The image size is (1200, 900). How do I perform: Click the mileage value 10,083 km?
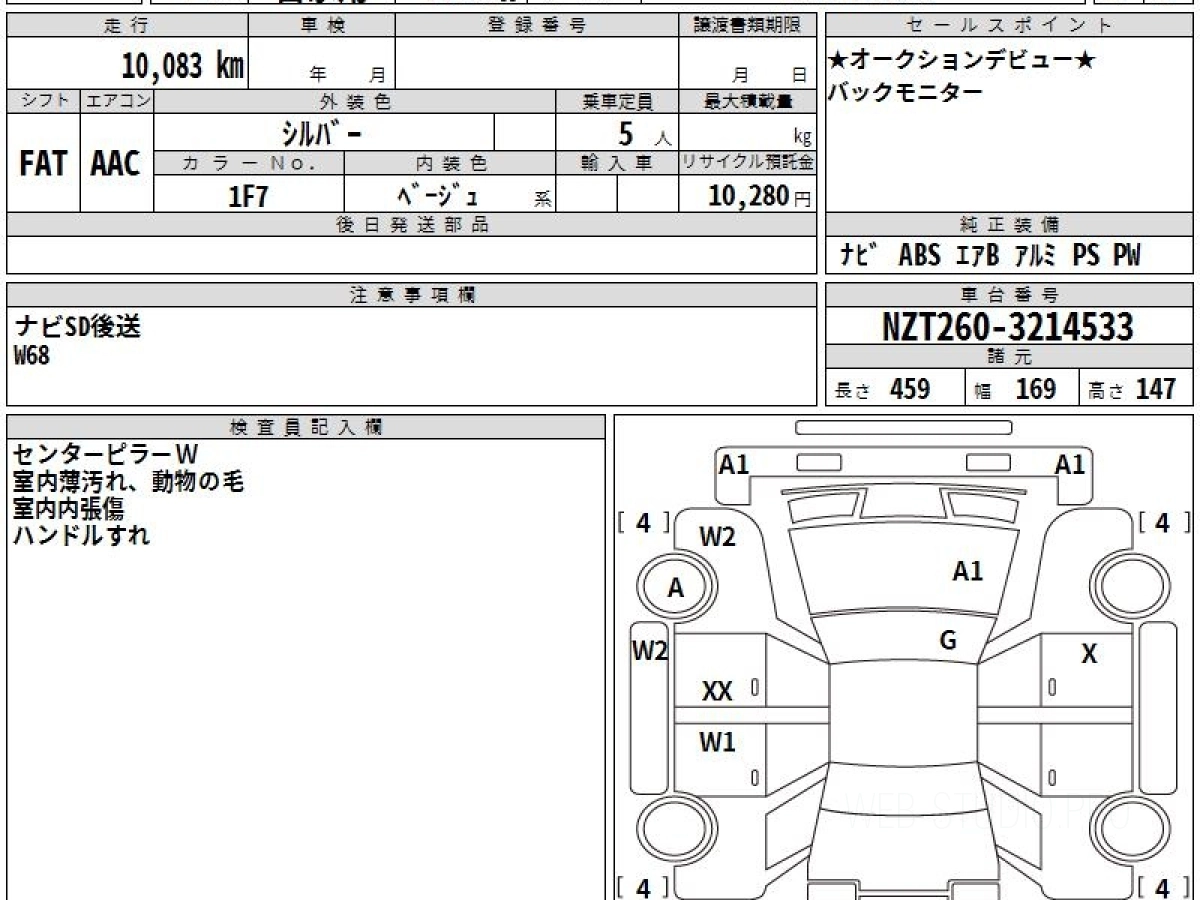(x=183, y=66)
